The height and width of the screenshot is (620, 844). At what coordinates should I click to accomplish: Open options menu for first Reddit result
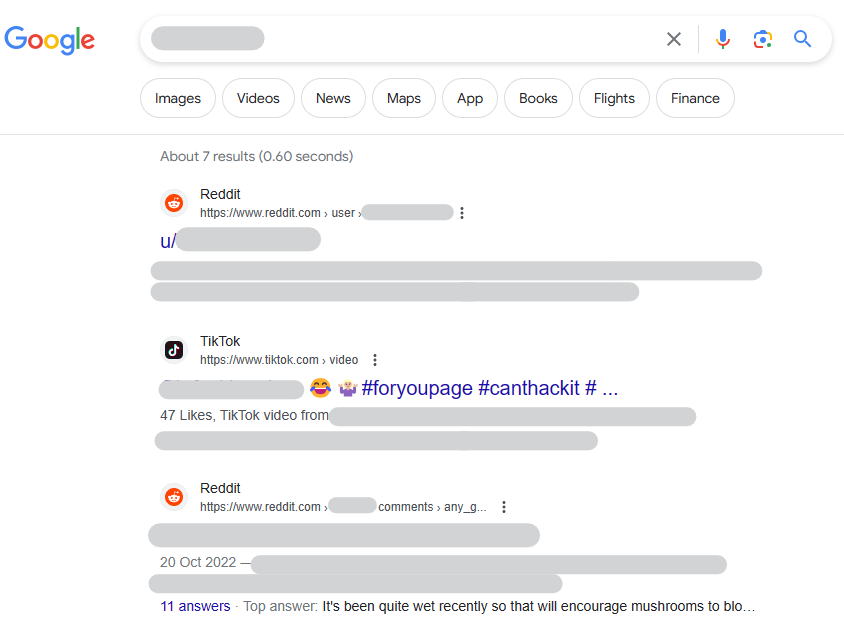click(462, 213)
